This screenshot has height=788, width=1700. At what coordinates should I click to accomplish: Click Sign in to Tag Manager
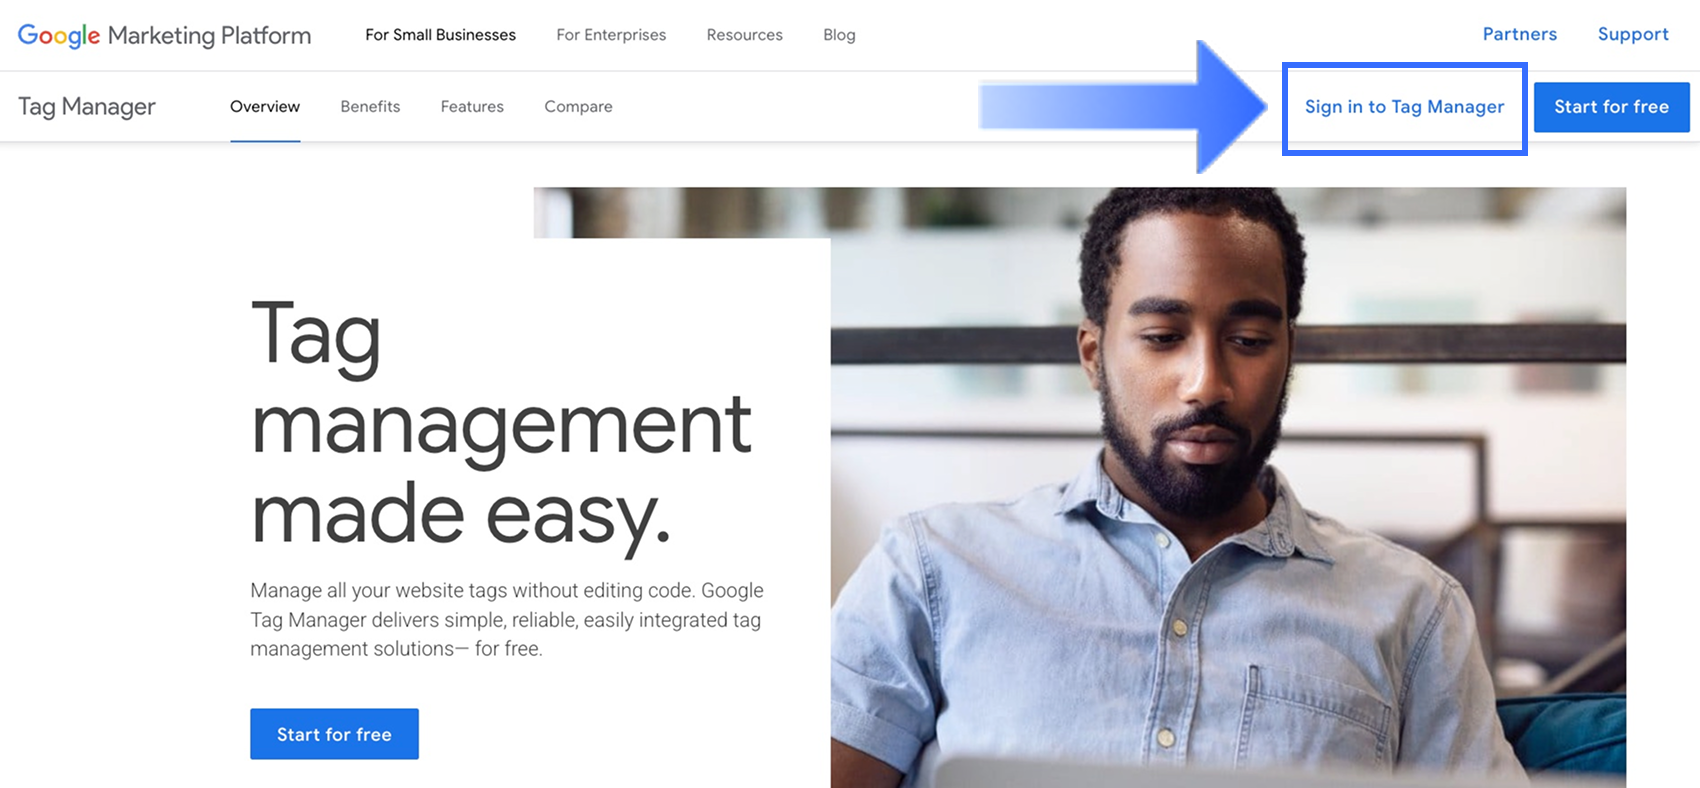(x=1404, y=107)
